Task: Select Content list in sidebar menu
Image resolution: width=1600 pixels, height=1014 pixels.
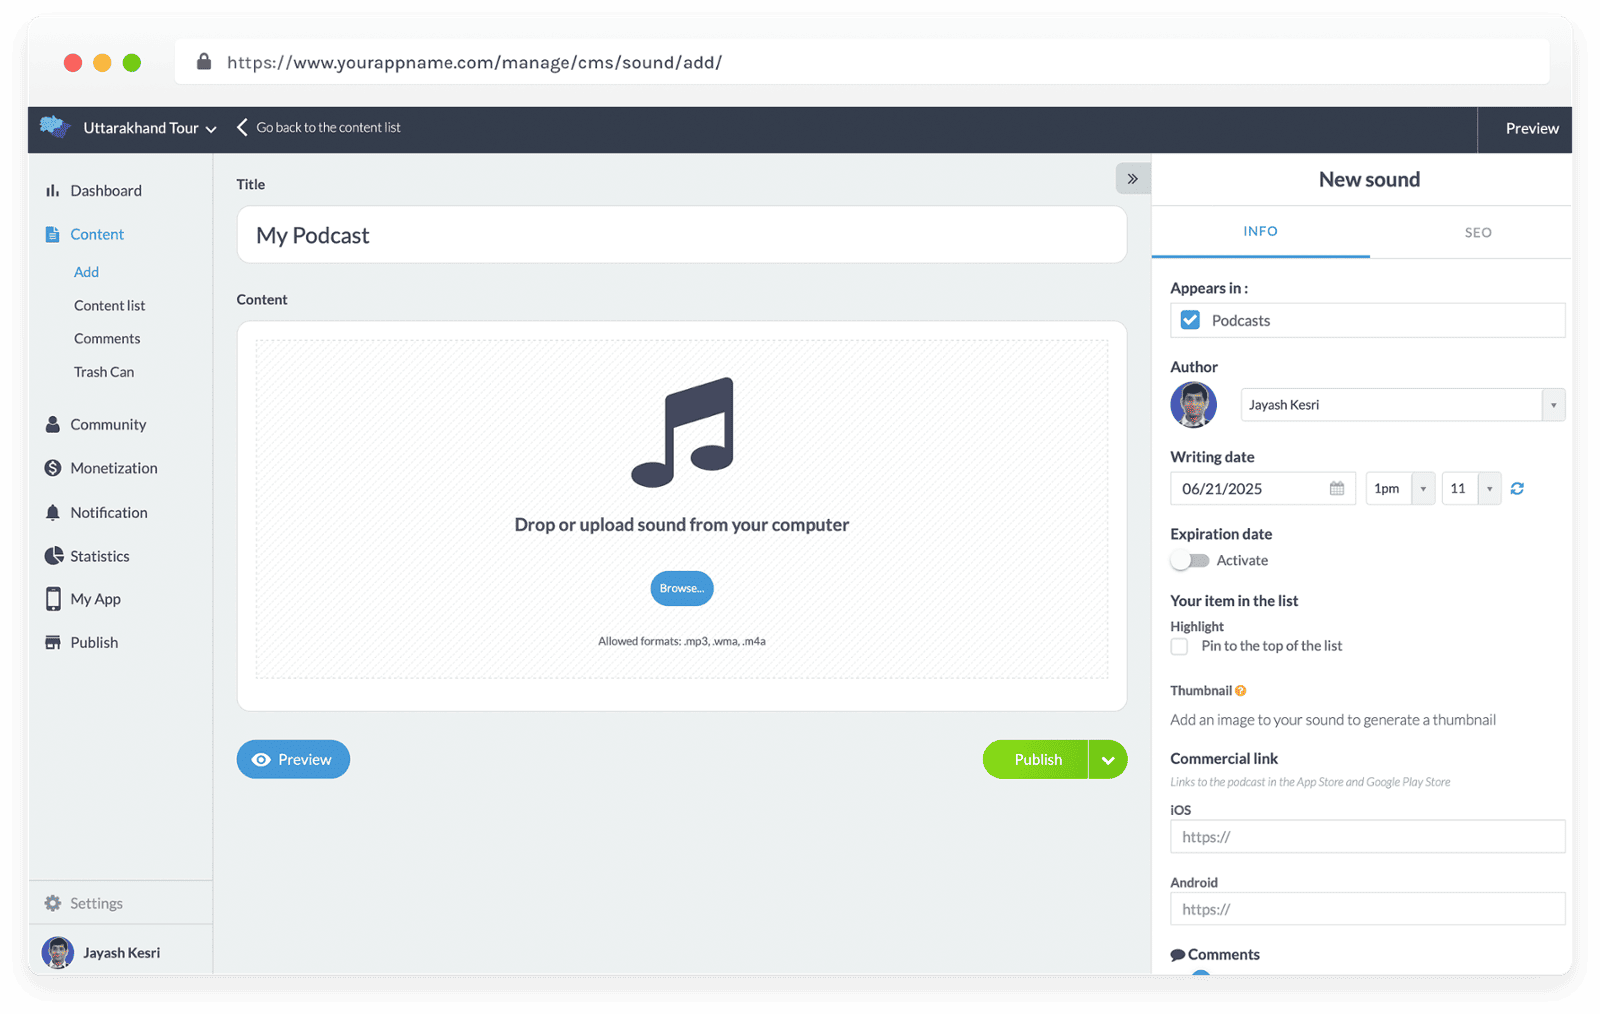Action: pos(110,306)
